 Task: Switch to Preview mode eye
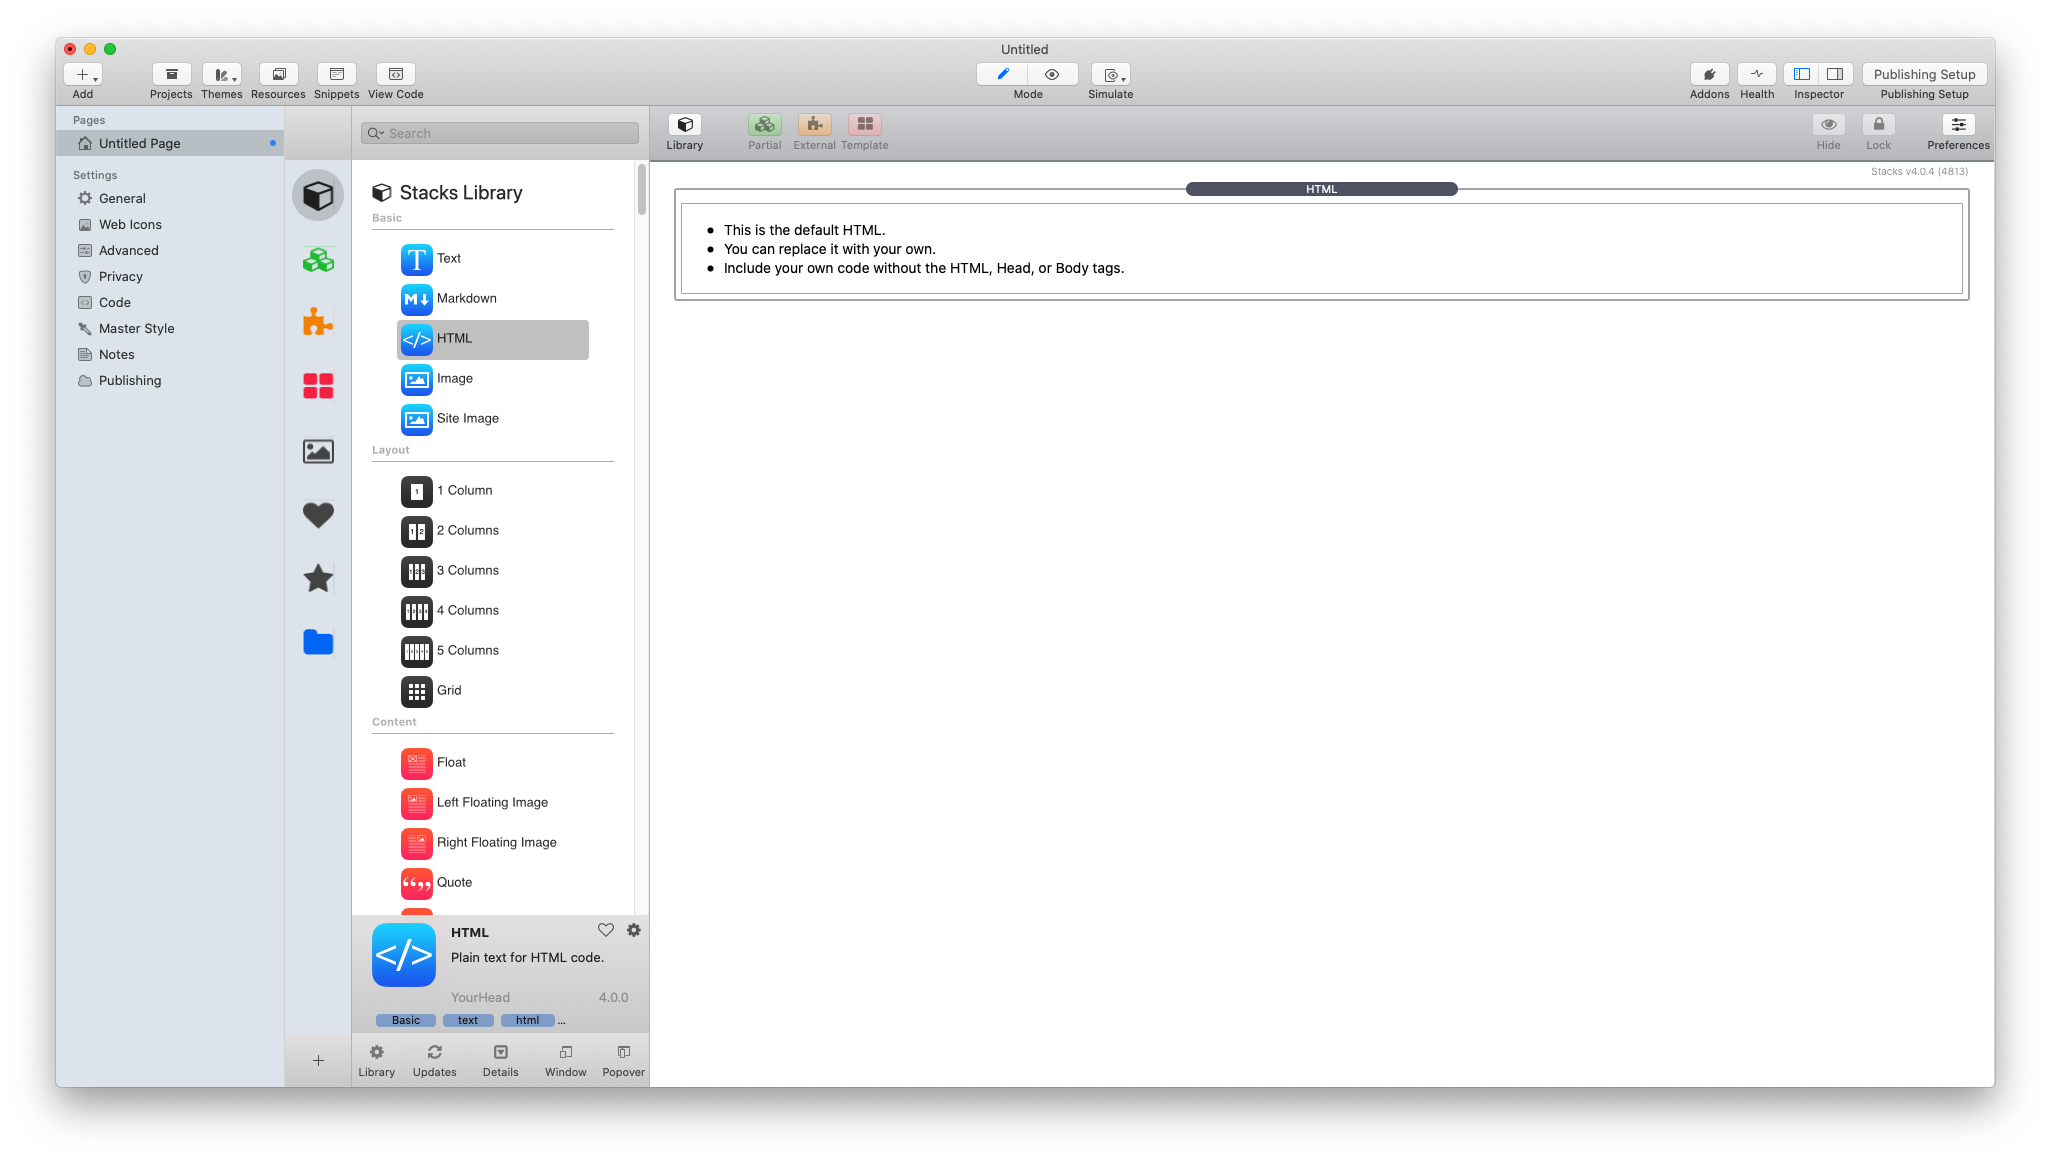click(x=1052, y=75)
